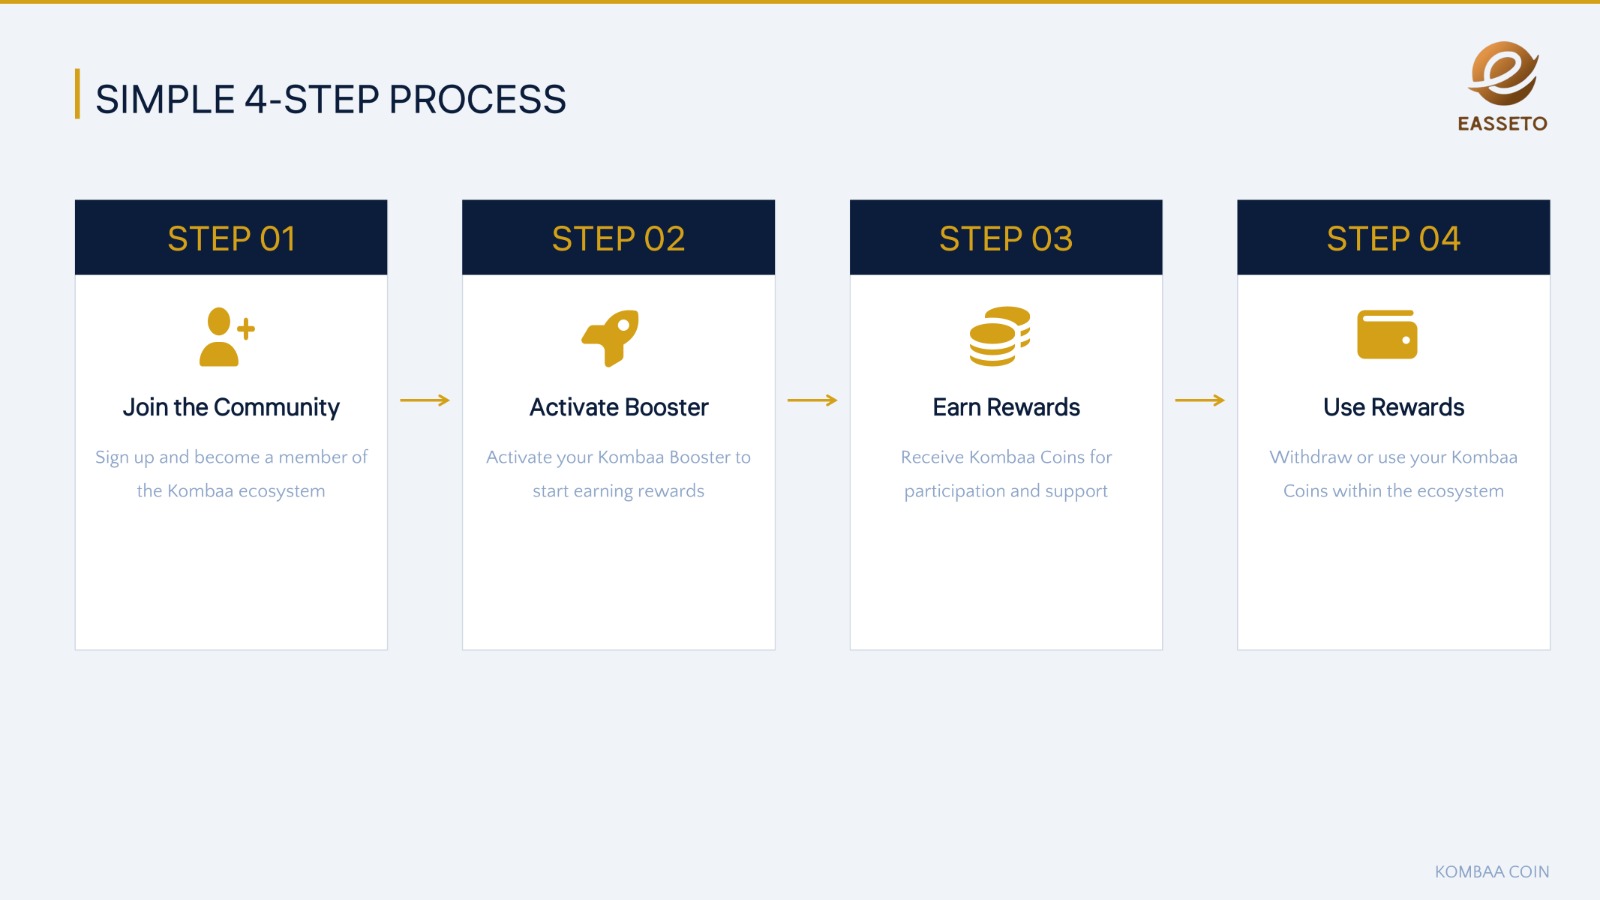This screenshot has height=900, width=1600.
Task: Select the STEP 02 header
Action: [618, 238]
